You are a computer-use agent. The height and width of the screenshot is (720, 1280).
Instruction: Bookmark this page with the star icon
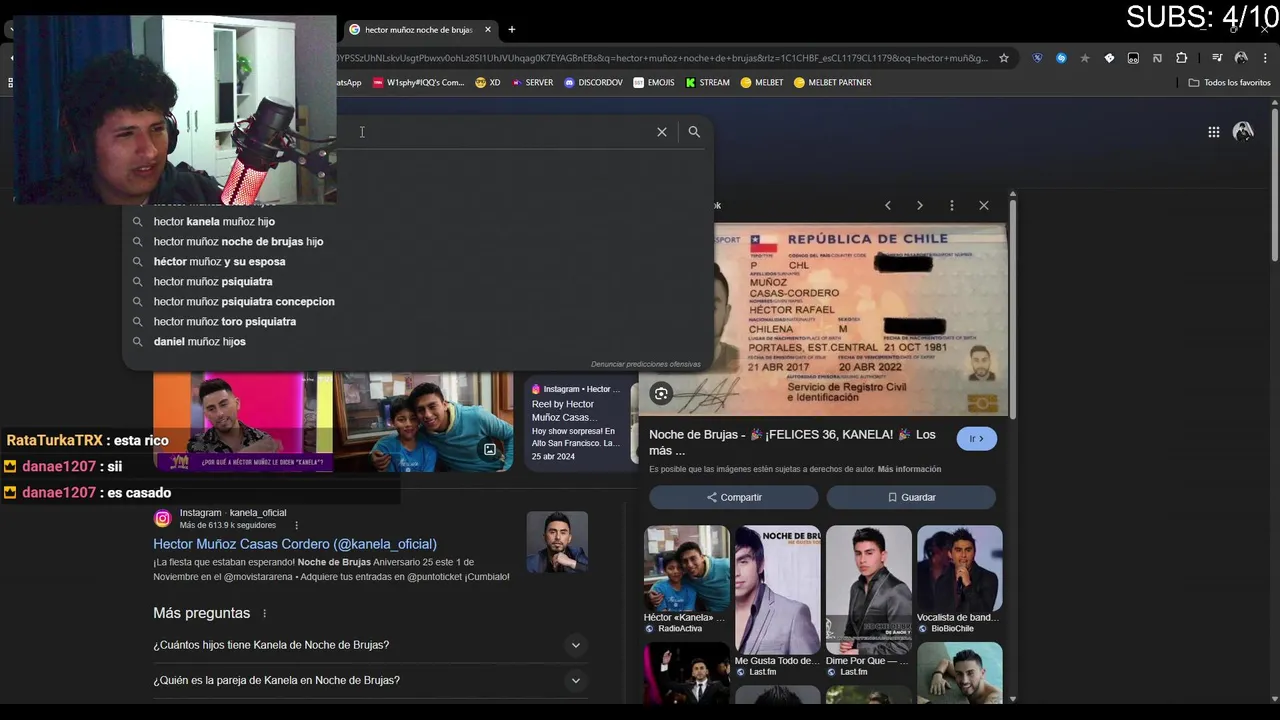click(x=1004, y=58)
